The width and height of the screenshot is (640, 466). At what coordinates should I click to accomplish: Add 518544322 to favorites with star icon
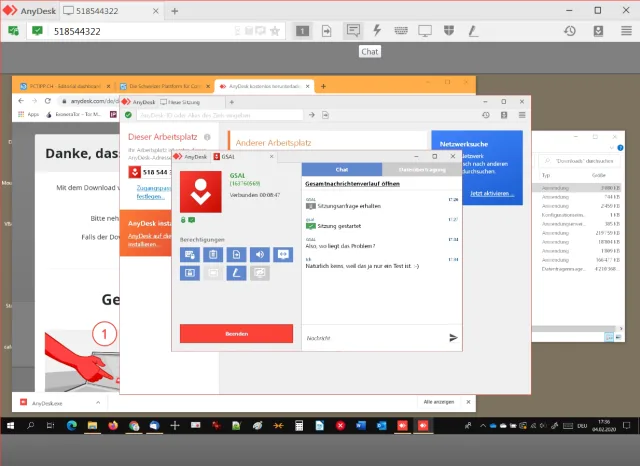coord(275,31)
